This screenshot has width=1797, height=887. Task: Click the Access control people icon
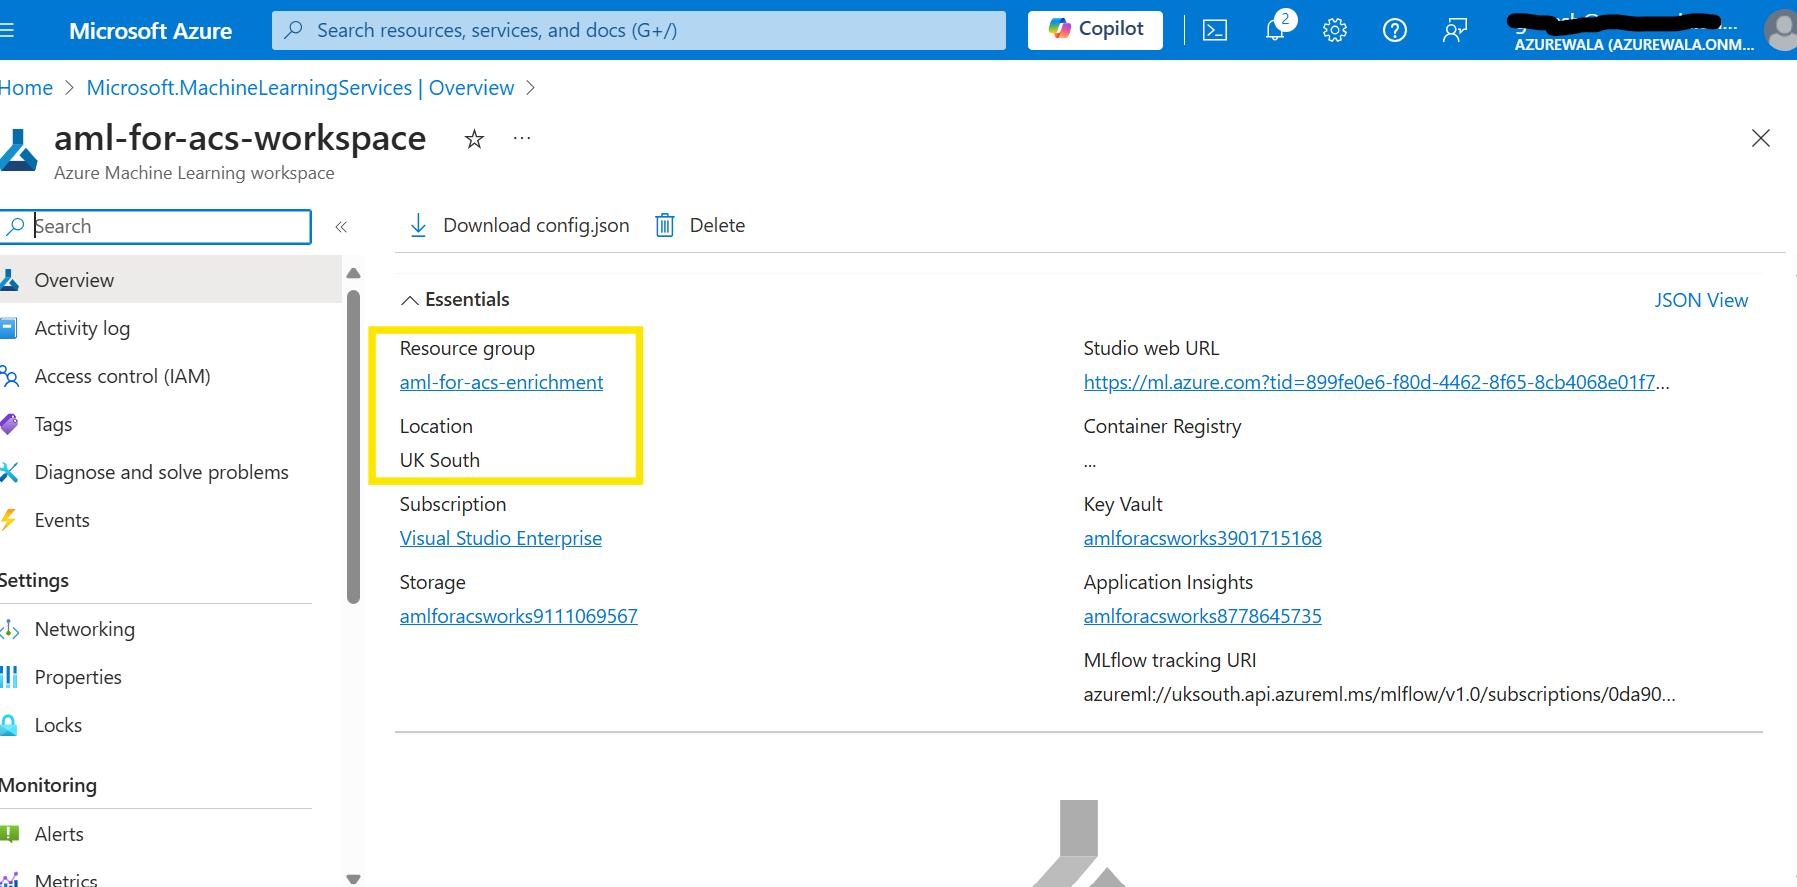(9, 376)
